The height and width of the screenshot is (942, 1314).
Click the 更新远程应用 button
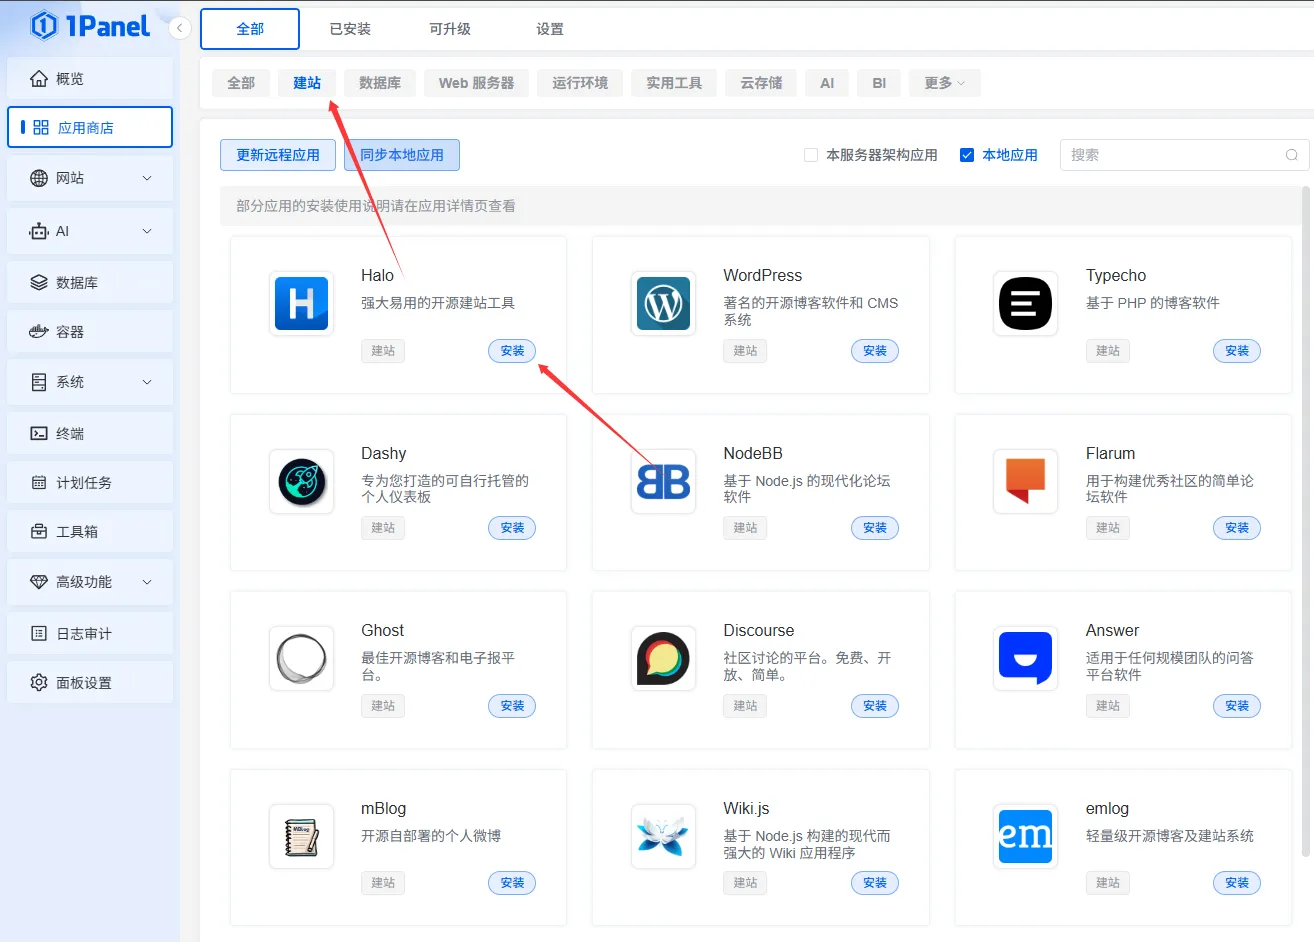point(278,155)
